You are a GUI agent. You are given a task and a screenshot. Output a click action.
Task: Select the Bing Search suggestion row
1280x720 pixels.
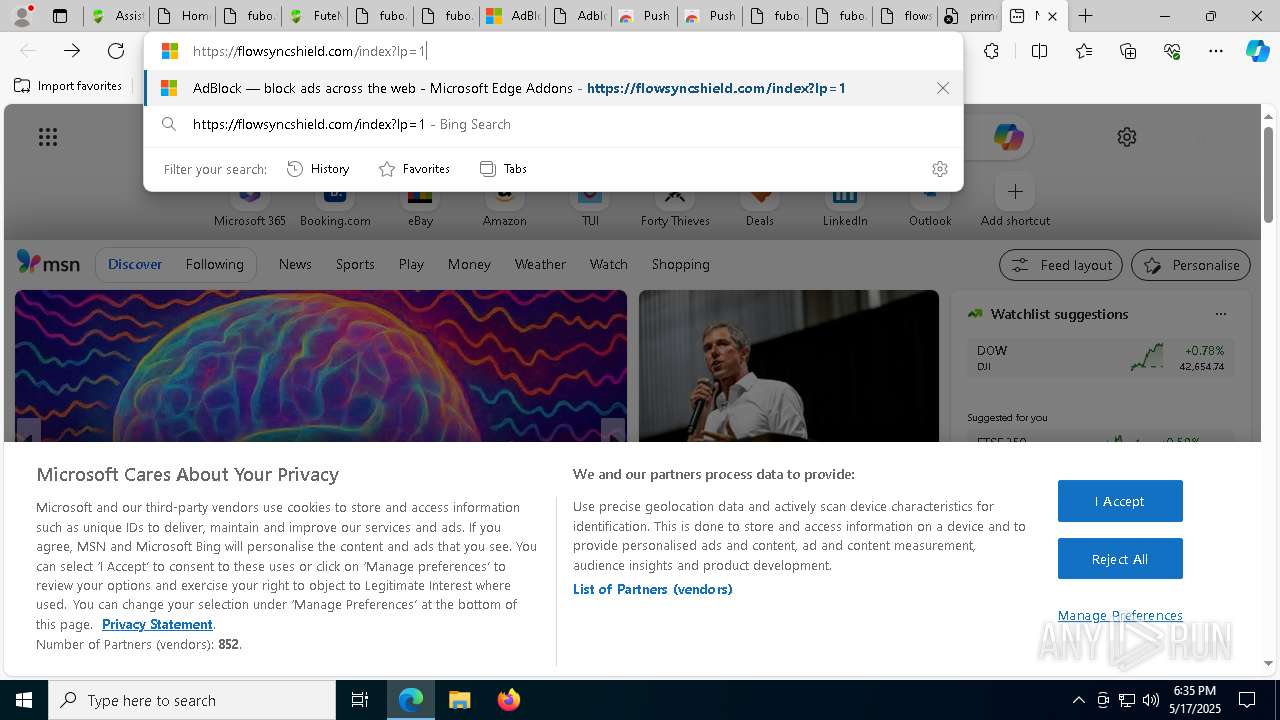click(x=553, y=124)
